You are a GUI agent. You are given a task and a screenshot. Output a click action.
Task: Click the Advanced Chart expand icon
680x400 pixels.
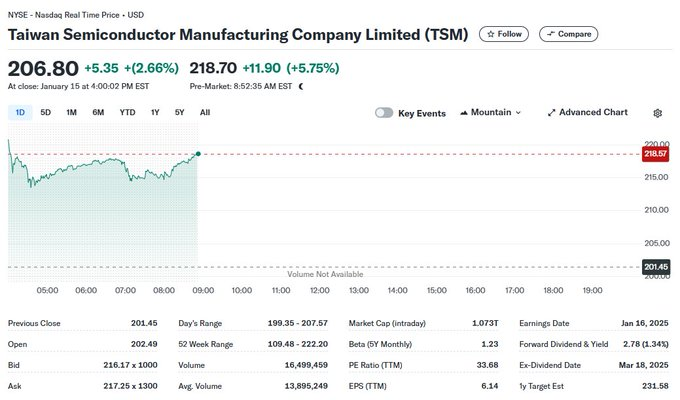[552, 113]
